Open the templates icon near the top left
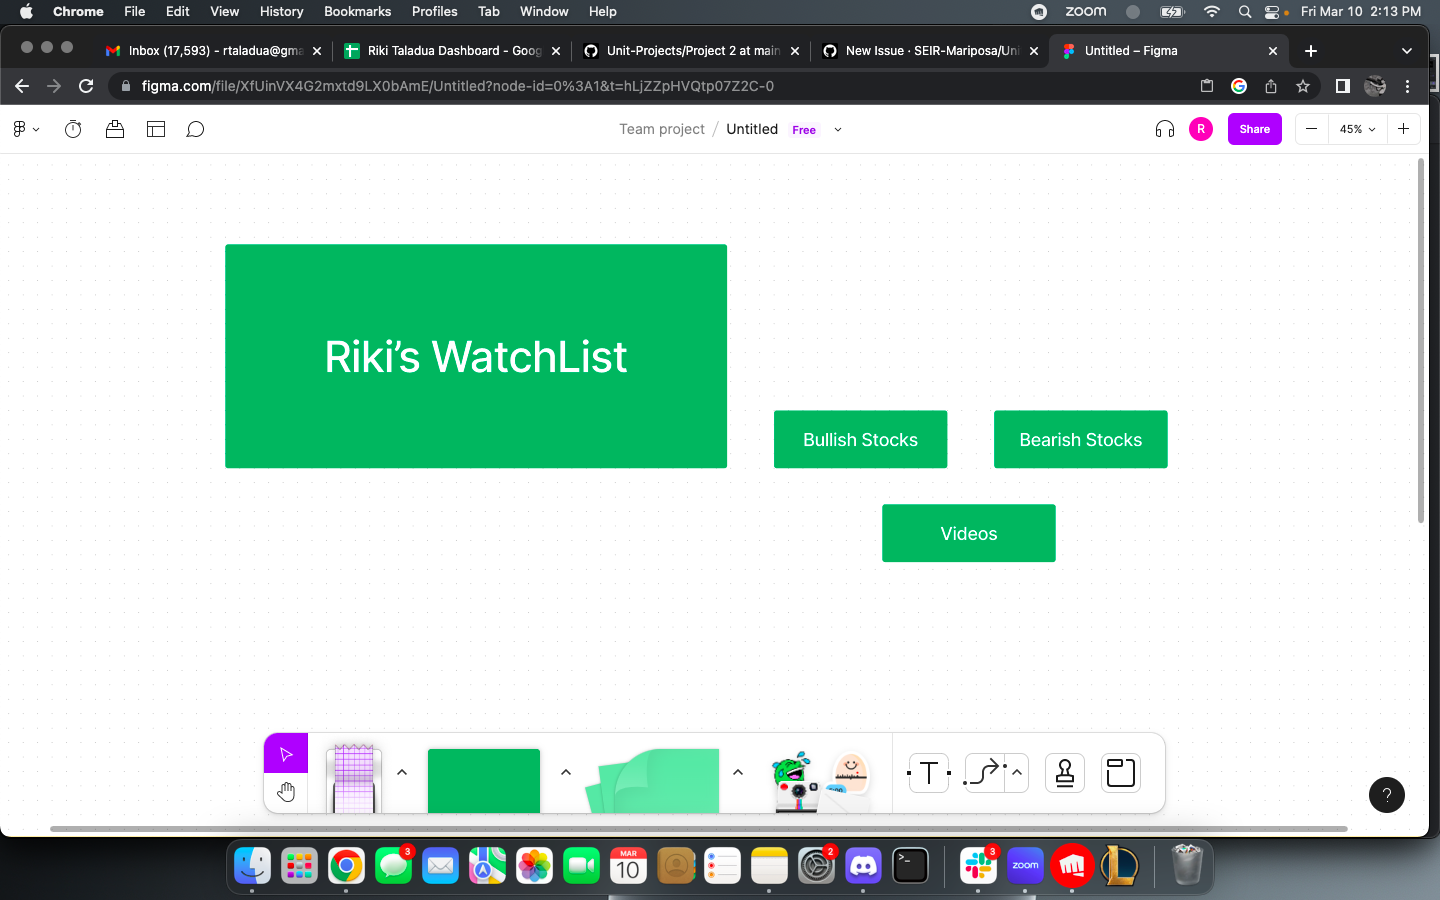The image size is (1440, 900). [x=156, y=129]
